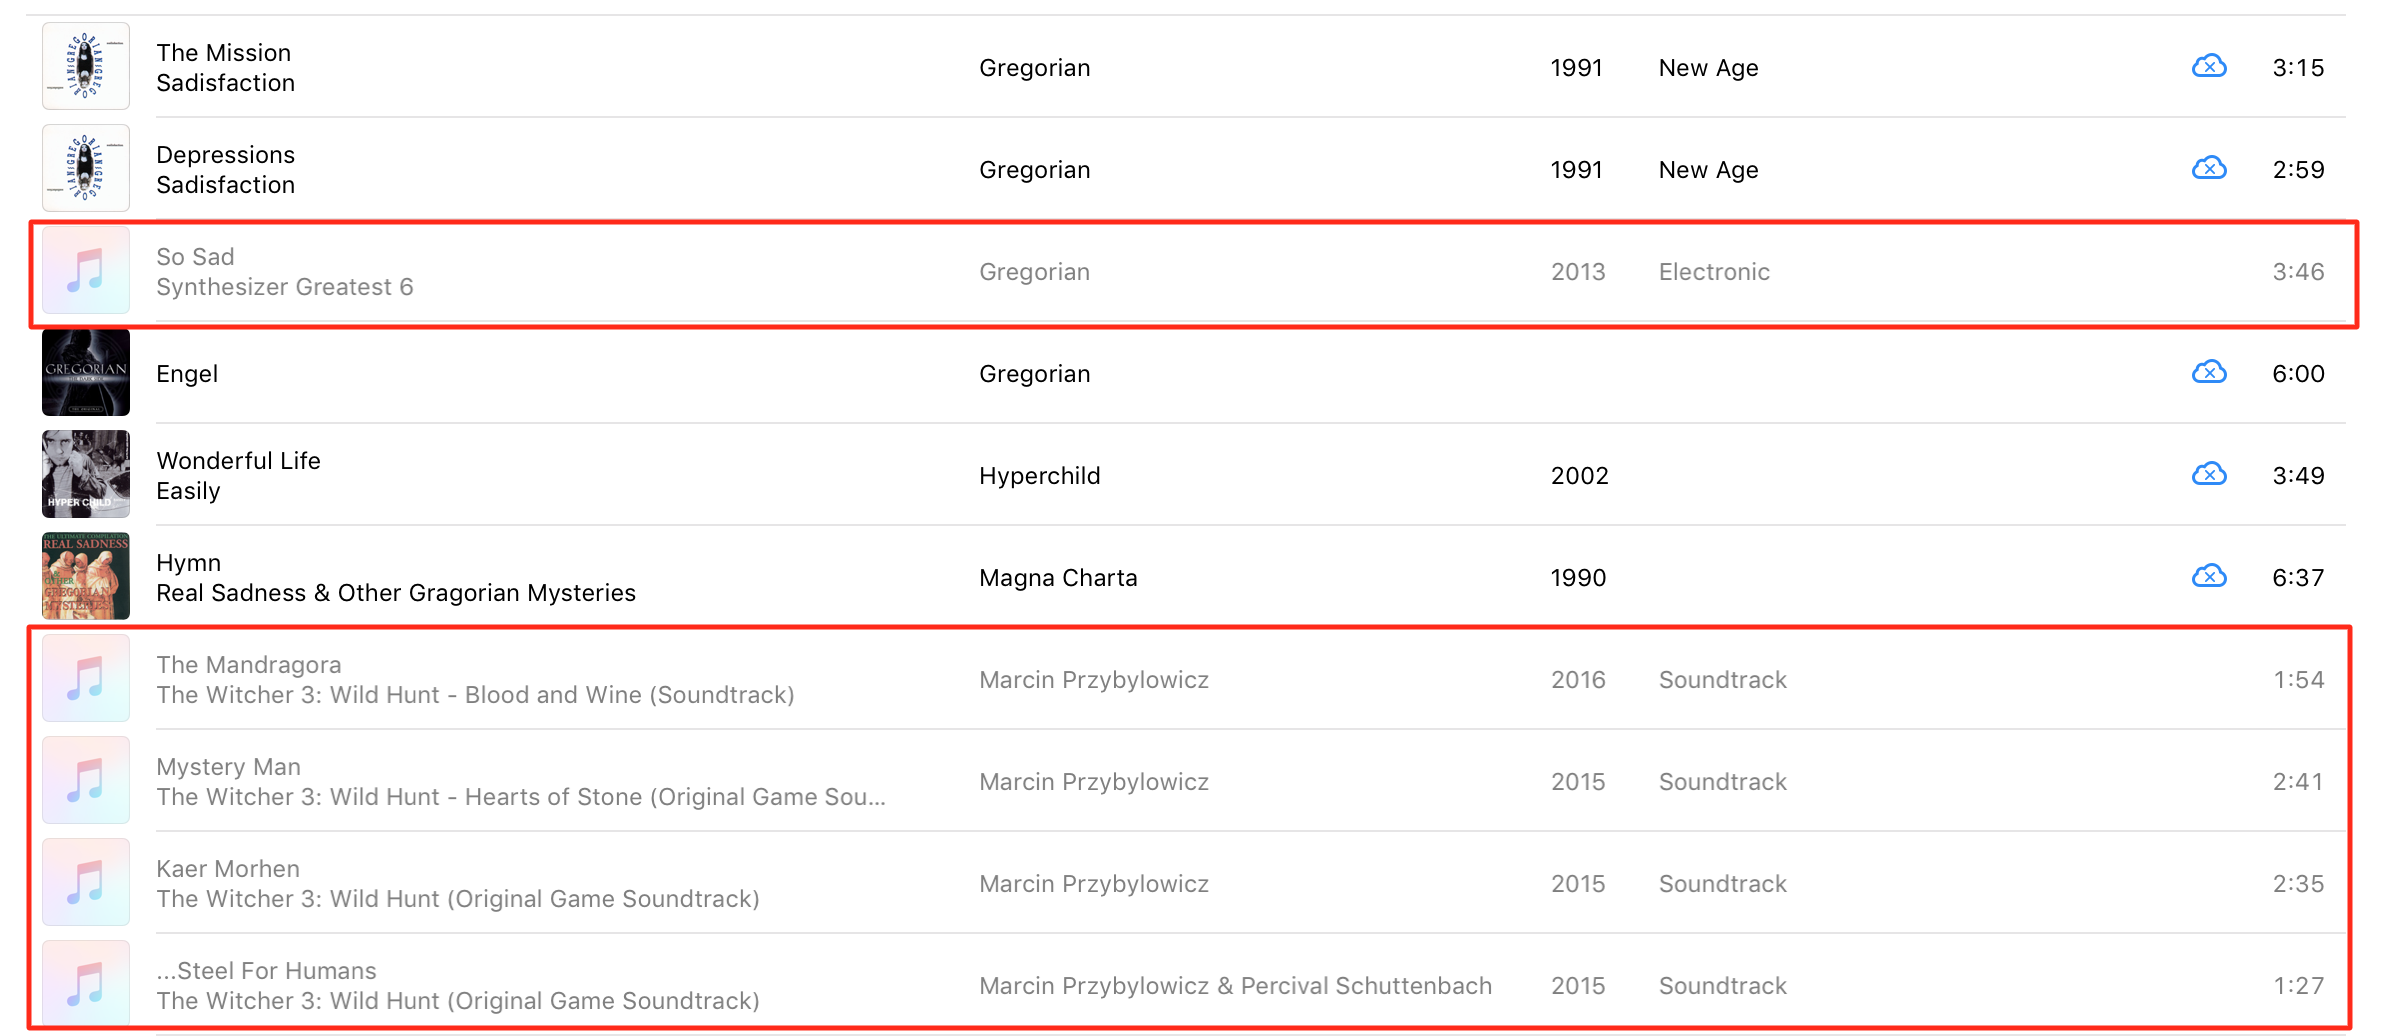Click cloud icon for Wonderful Life
This screenshot has height=1036, width=2398.
coord(2209,475)
